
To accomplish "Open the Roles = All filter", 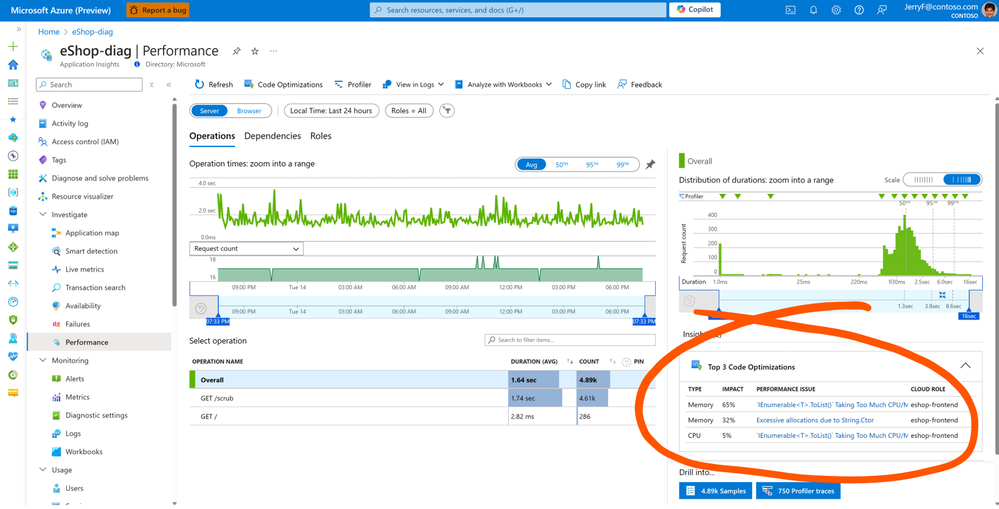I will pos(409,111).
